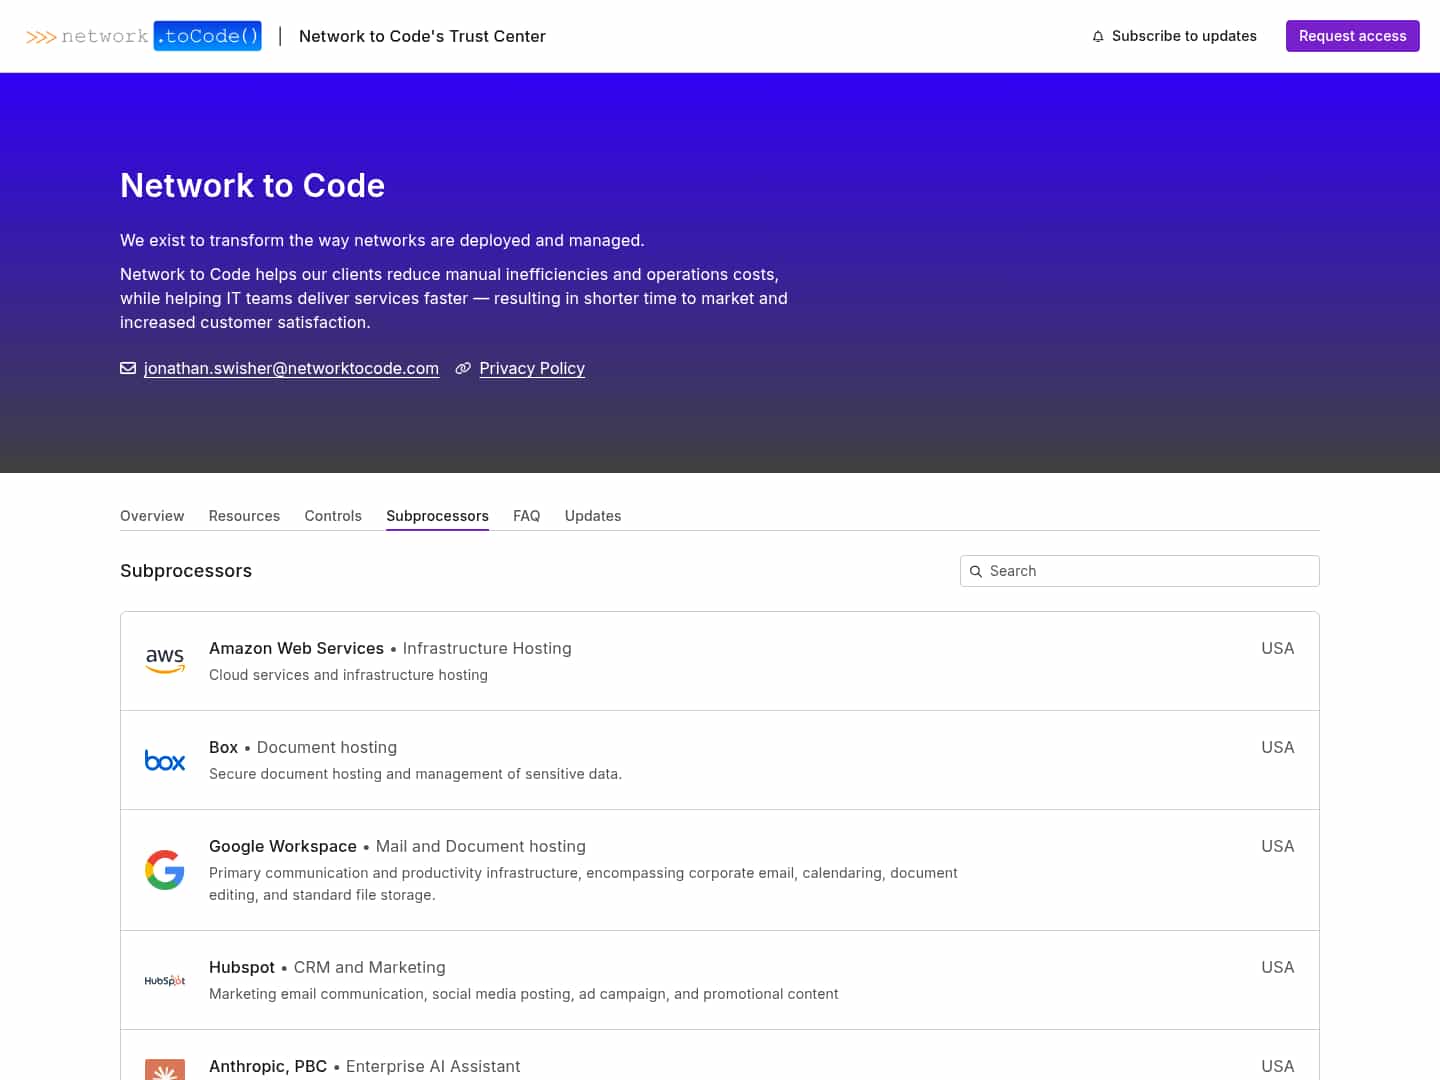
Task: Click the Network to Code banner heading
Action: (252, 185)
